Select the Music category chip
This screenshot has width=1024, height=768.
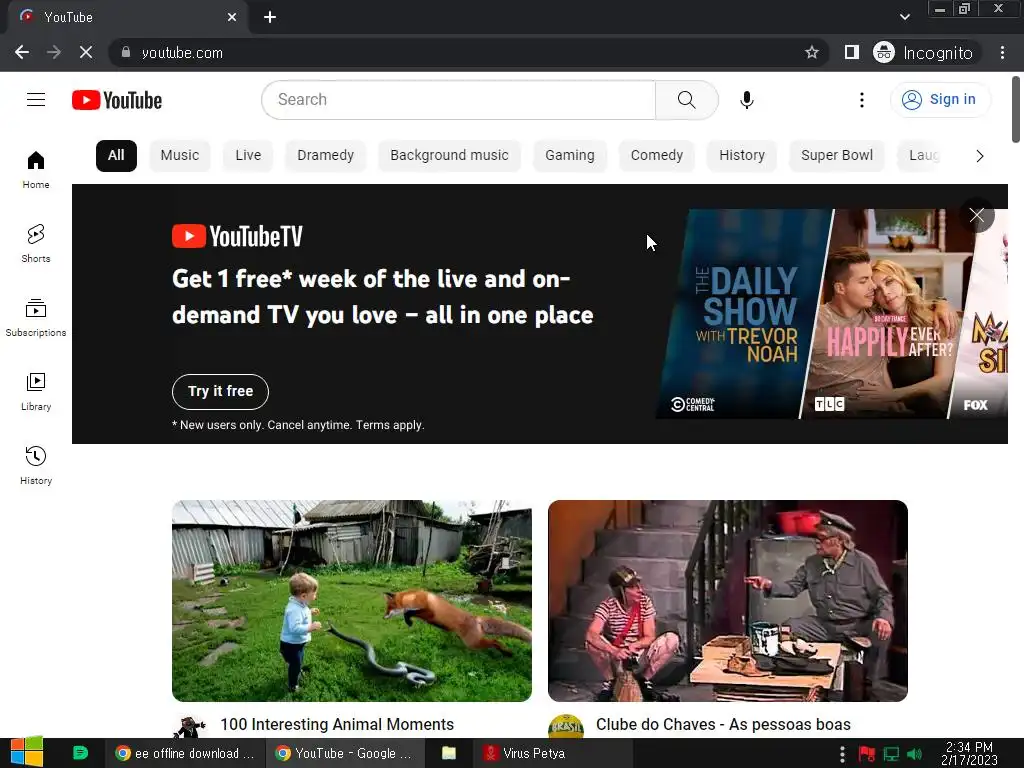180,155
